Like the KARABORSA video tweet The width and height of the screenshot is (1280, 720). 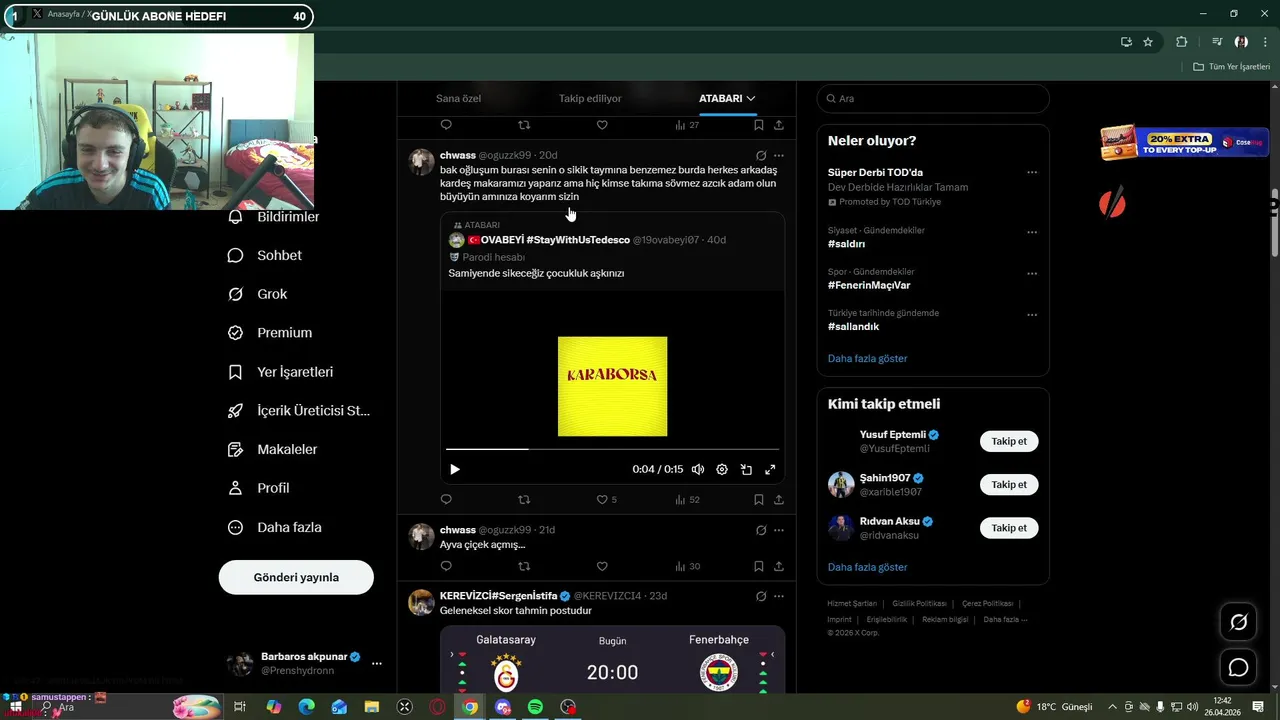(x=602, y=499)
